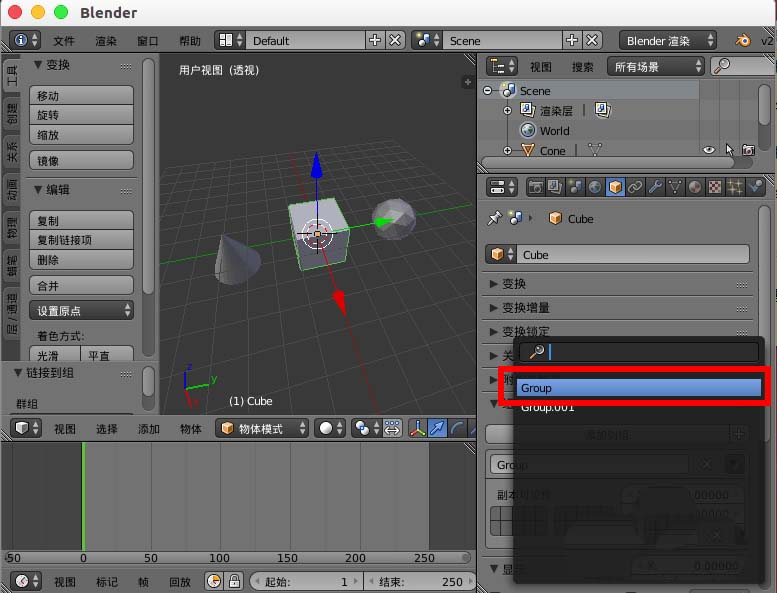Expand the 渲染层 row in outliner

[507, 110]
